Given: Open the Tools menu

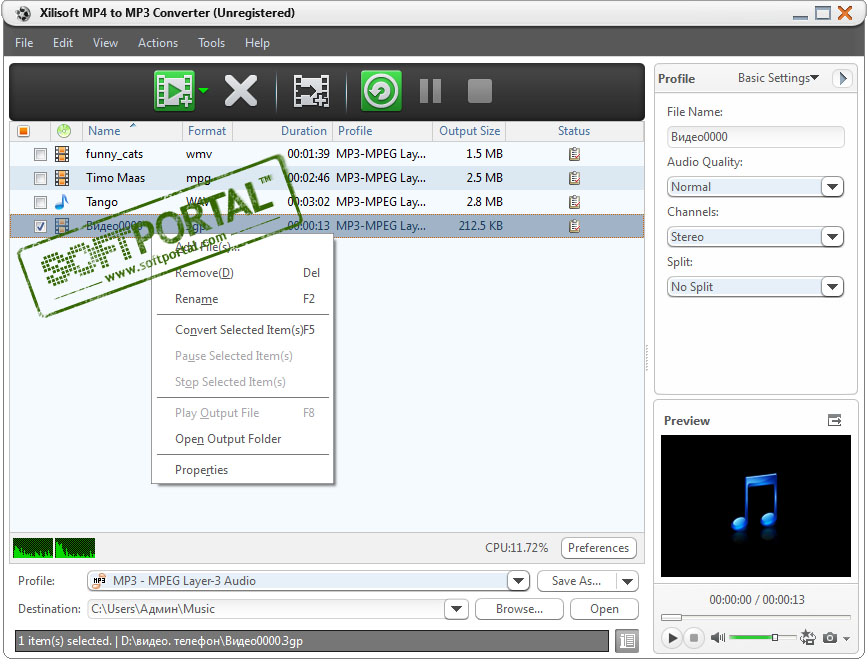Looking at the screenshot, I should pyautogui.click(x=211, y=43).
